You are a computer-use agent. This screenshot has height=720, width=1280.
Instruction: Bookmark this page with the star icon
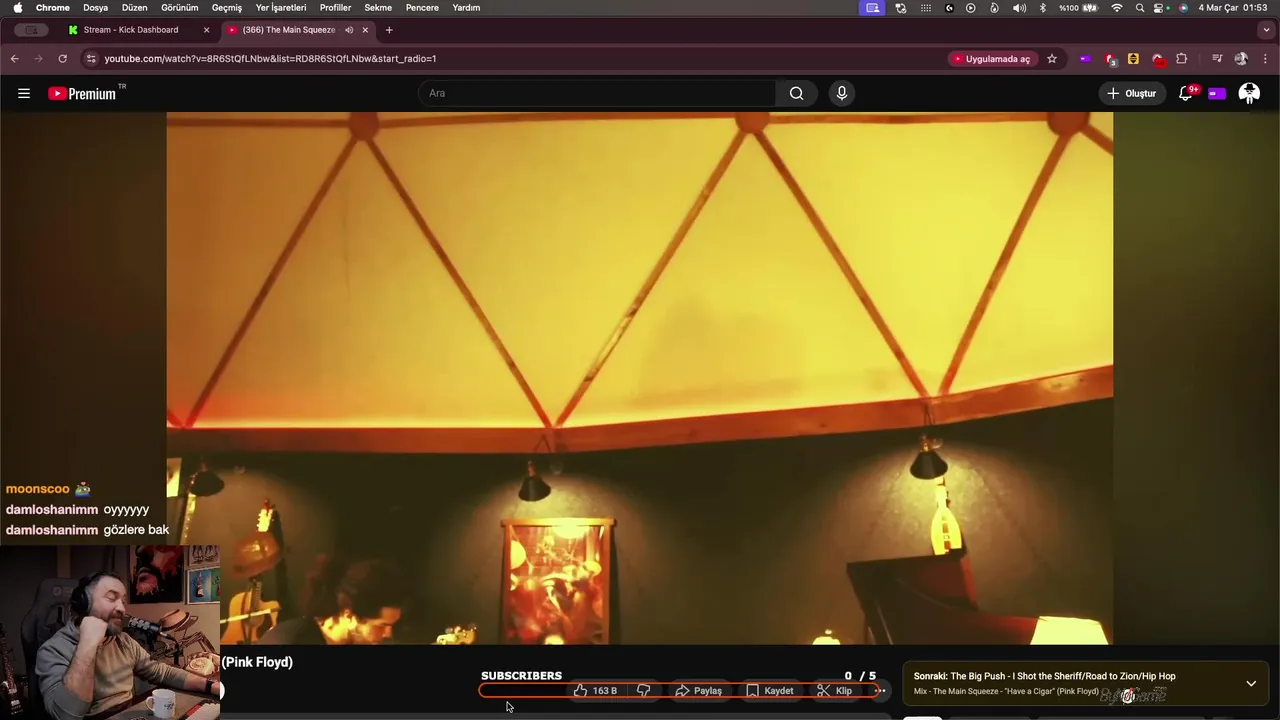pos(1052,59)
